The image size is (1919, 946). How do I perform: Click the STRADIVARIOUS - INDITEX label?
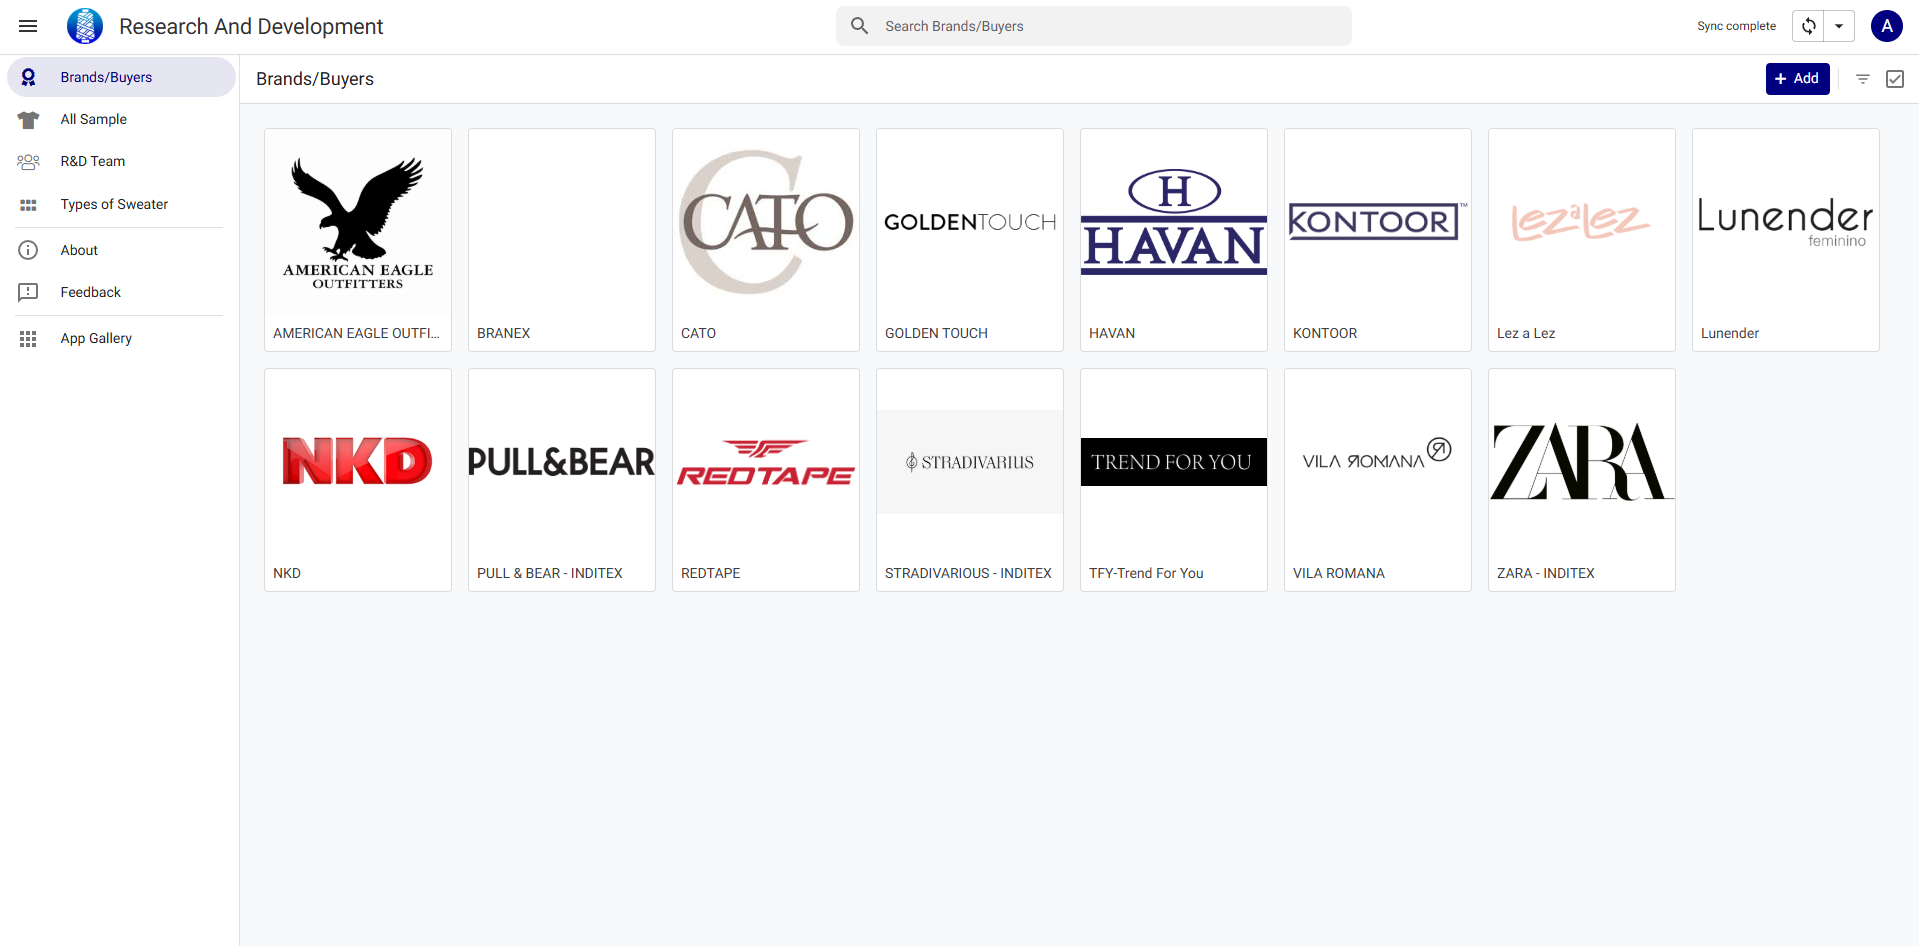tap(968, 573)
